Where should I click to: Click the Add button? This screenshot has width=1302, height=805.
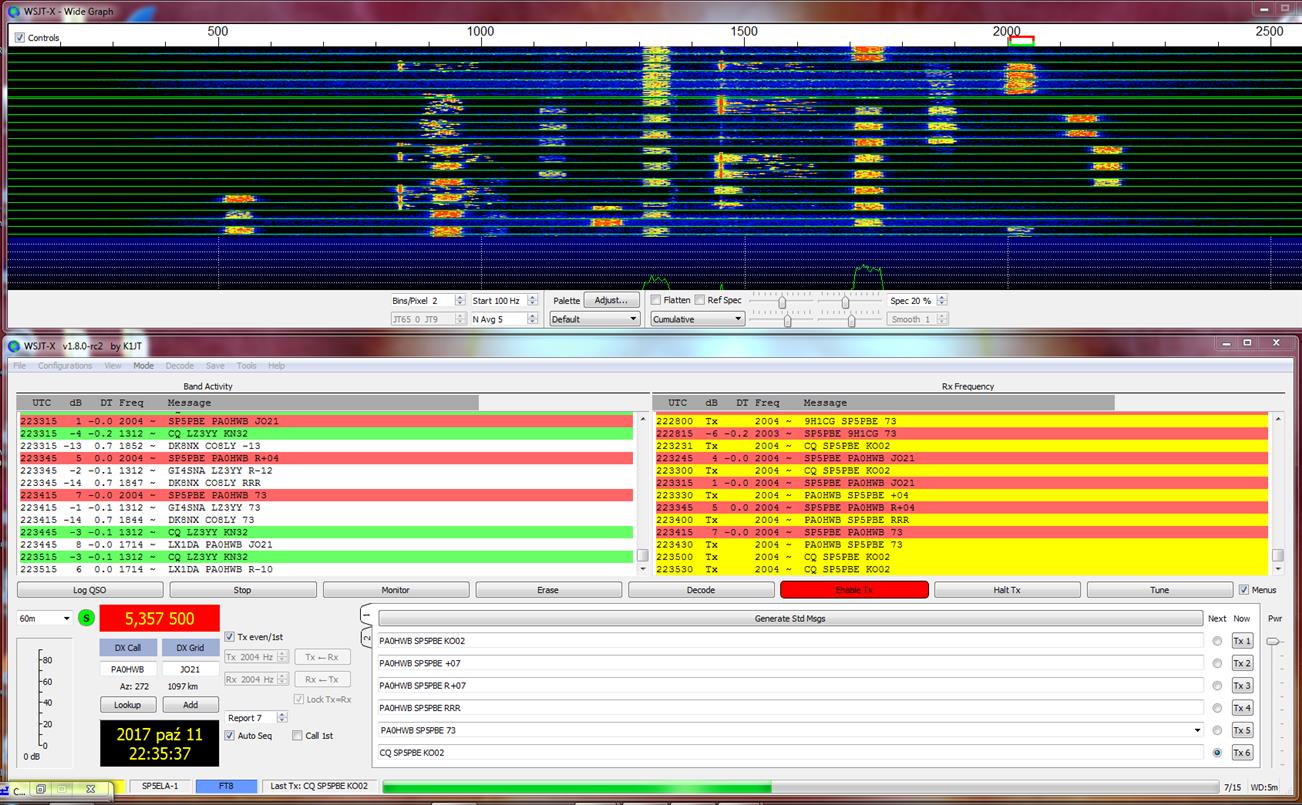pyautogui.click(x=190, y=705)
